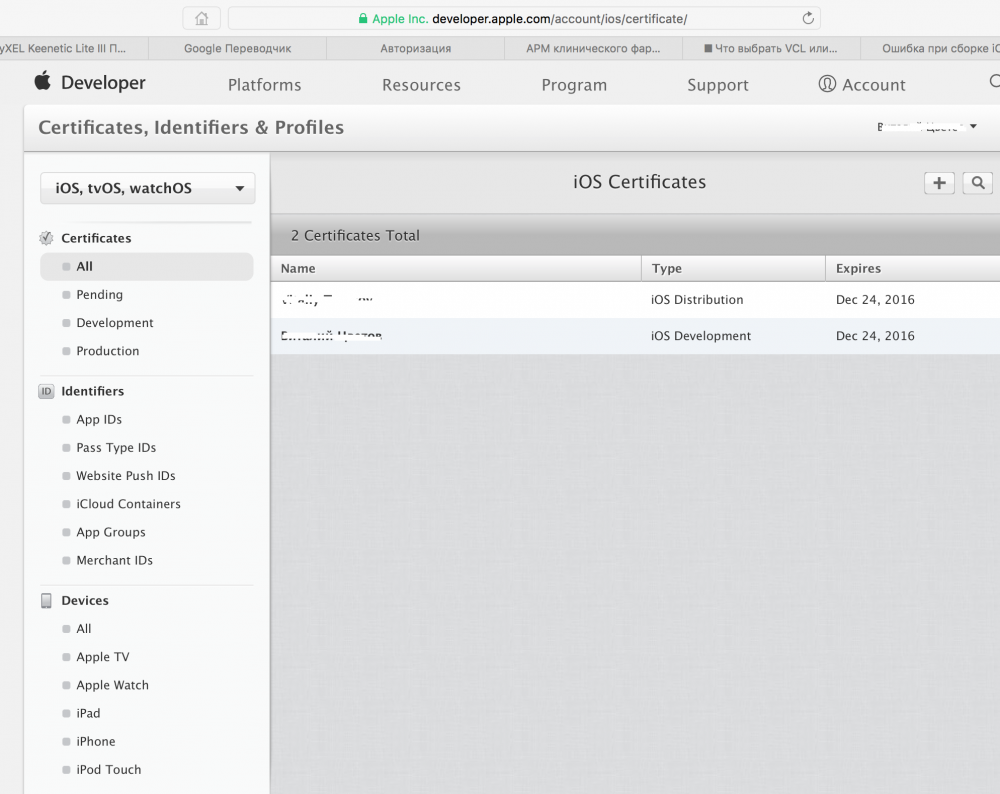Switch to the Авторизация tab
Screen dimensions: 1000x794
point(415,48)
